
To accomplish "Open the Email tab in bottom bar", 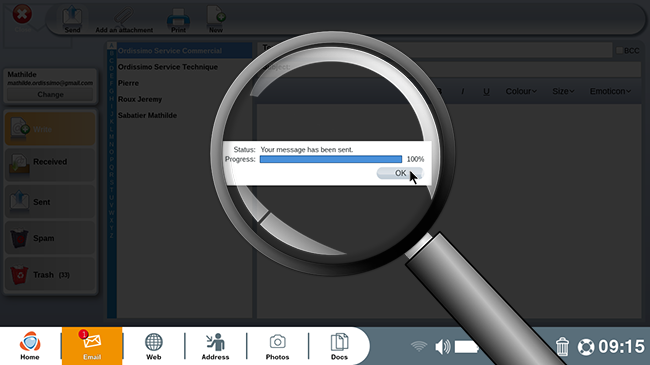I will coord(92,346).
